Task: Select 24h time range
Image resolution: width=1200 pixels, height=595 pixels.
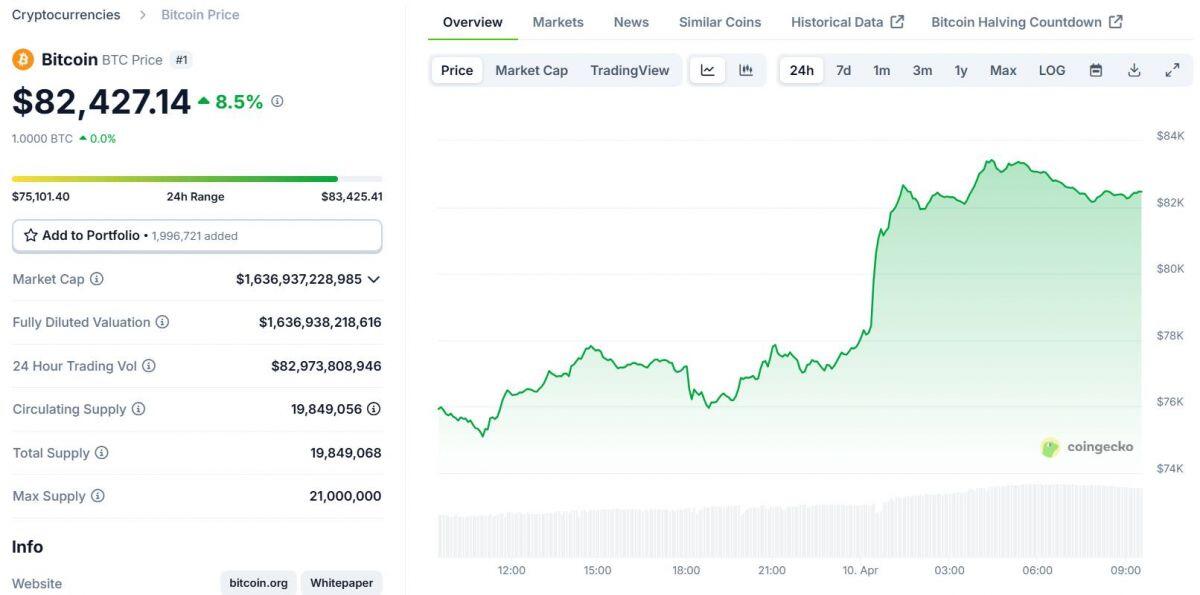Action: (802, 70)
